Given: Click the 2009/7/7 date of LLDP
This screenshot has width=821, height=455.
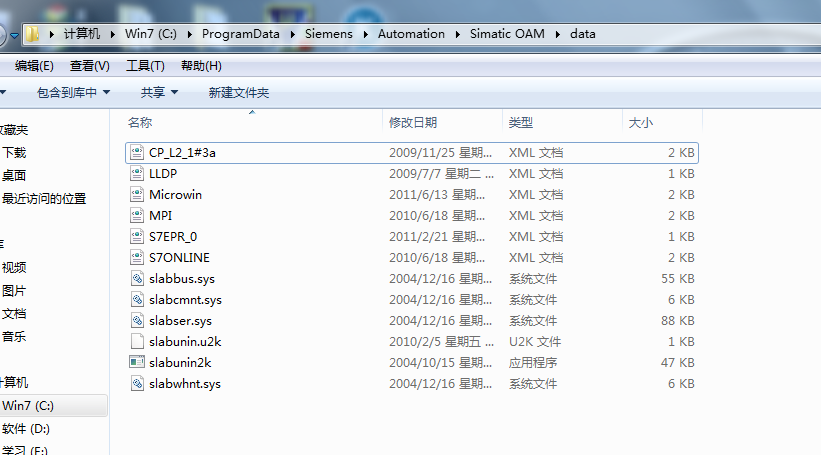Looking at the screenshot, I should point(441,173).
